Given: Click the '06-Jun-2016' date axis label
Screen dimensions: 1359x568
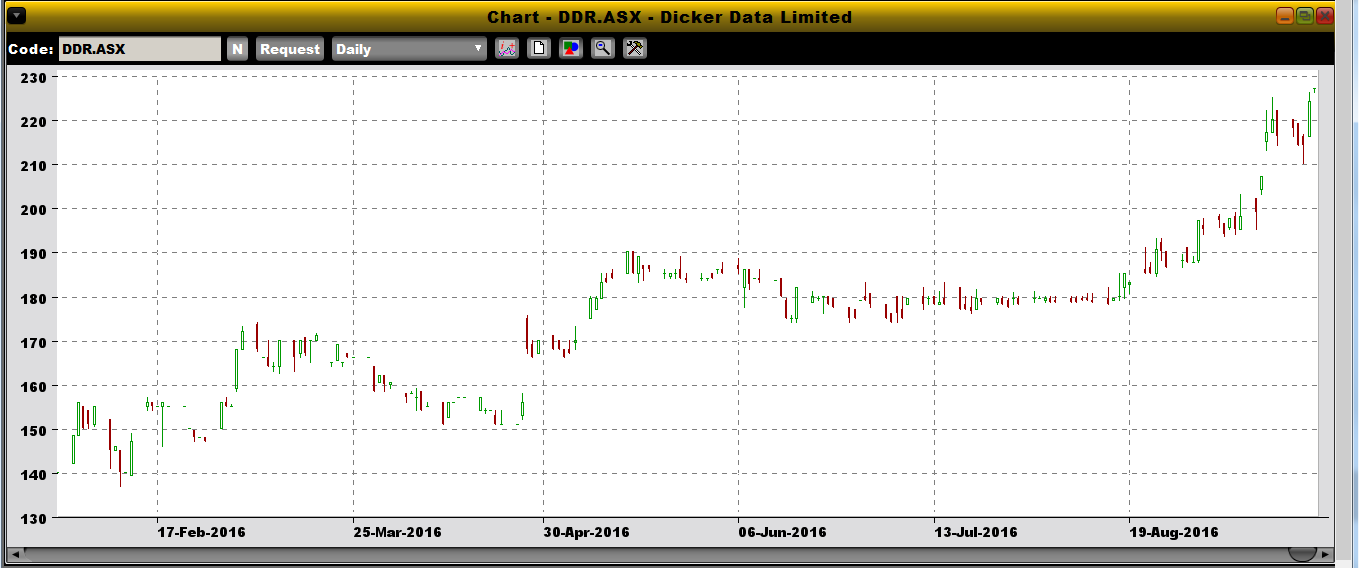Looking at the screenshot, I should point(782,532).
